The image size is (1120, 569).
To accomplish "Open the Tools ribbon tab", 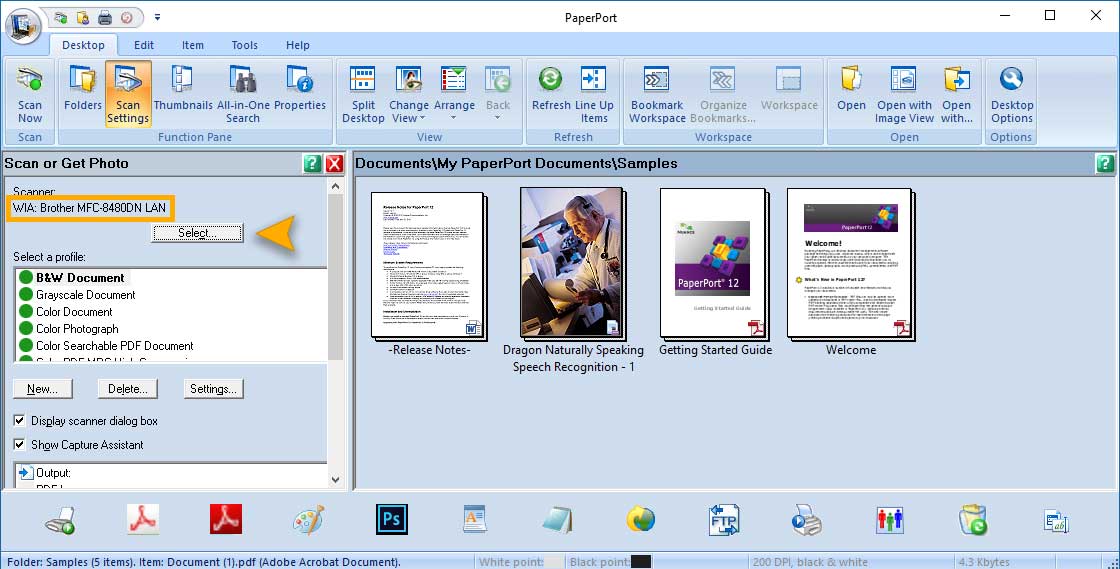I will [x=244, y=45].
